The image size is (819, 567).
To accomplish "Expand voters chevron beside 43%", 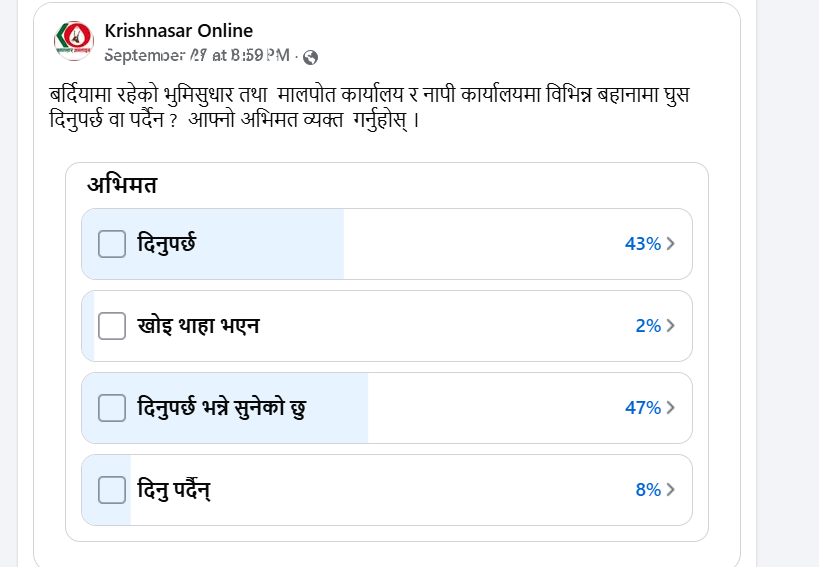I will click(671, 244).
